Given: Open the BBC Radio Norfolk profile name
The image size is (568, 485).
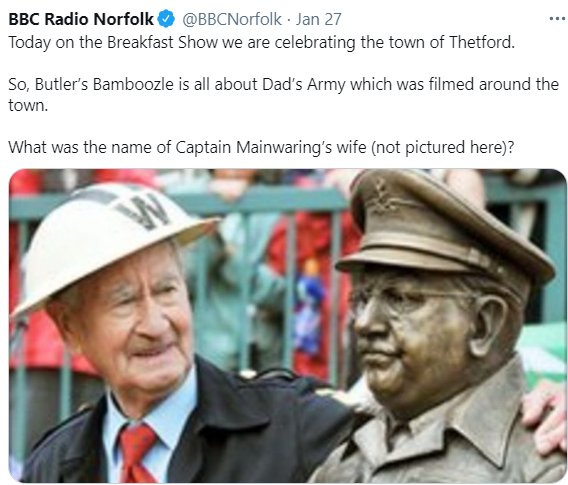Looking at the screenshot, I should coord(81,19).
